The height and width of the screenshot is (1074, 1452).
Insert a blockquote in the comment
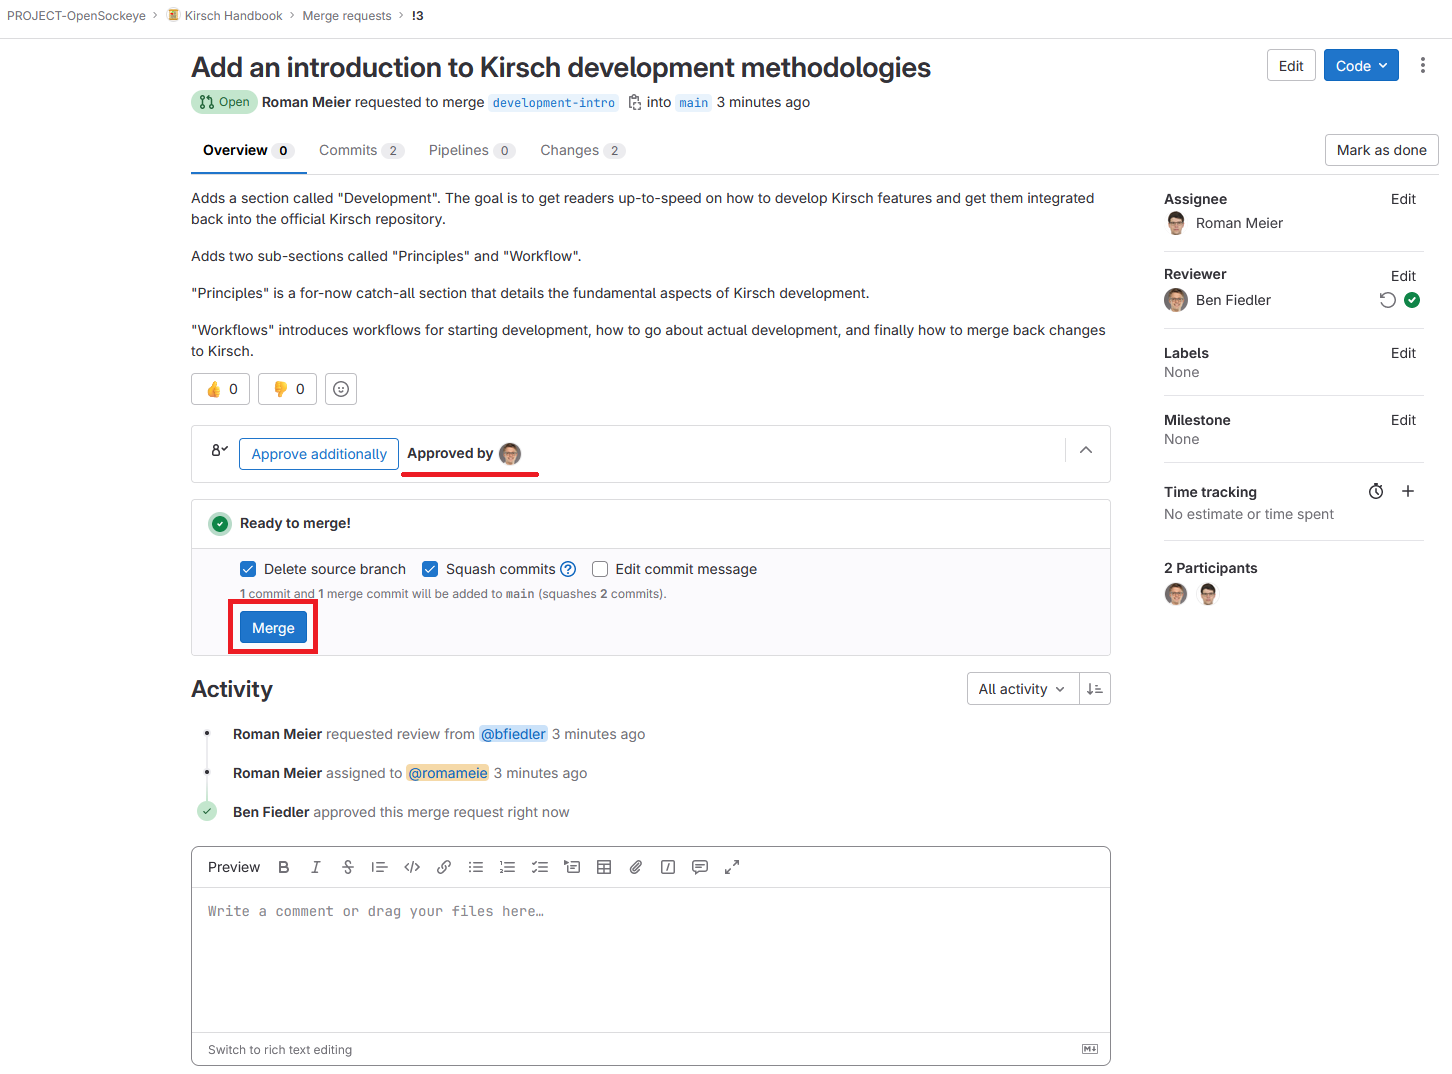pos(379,867)
